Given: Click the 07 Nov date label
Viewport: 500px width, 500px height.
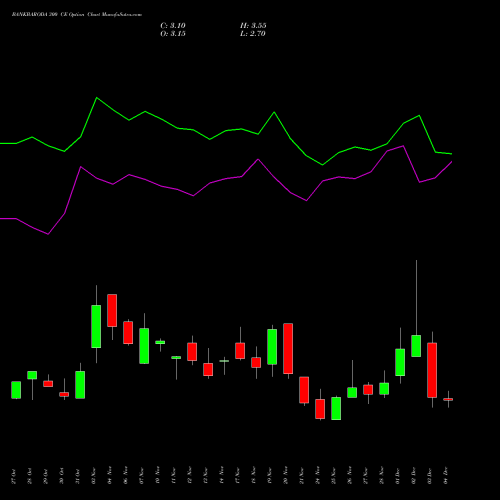Looking at the screenshot, I should click(142, 475).
